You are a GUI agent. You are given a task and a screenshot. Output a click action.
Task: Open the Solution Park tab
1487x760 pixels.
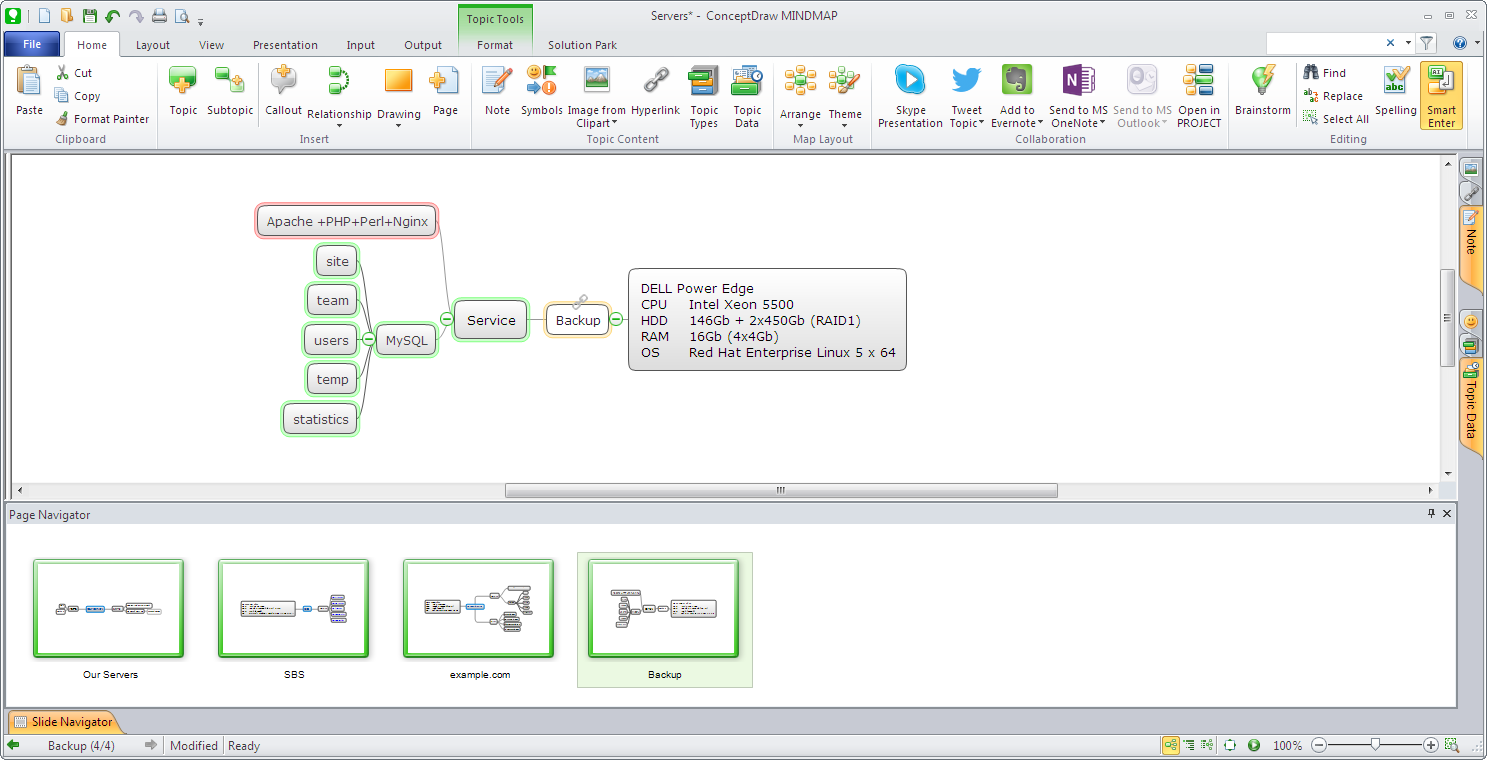(x=582, y=45)
